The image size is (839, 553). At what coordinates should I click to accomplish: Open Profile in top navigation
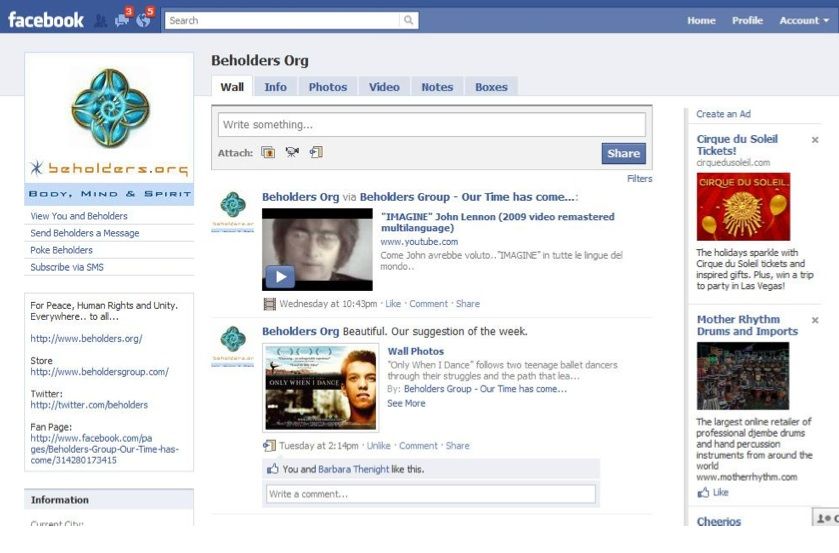(x=747, y=20)
